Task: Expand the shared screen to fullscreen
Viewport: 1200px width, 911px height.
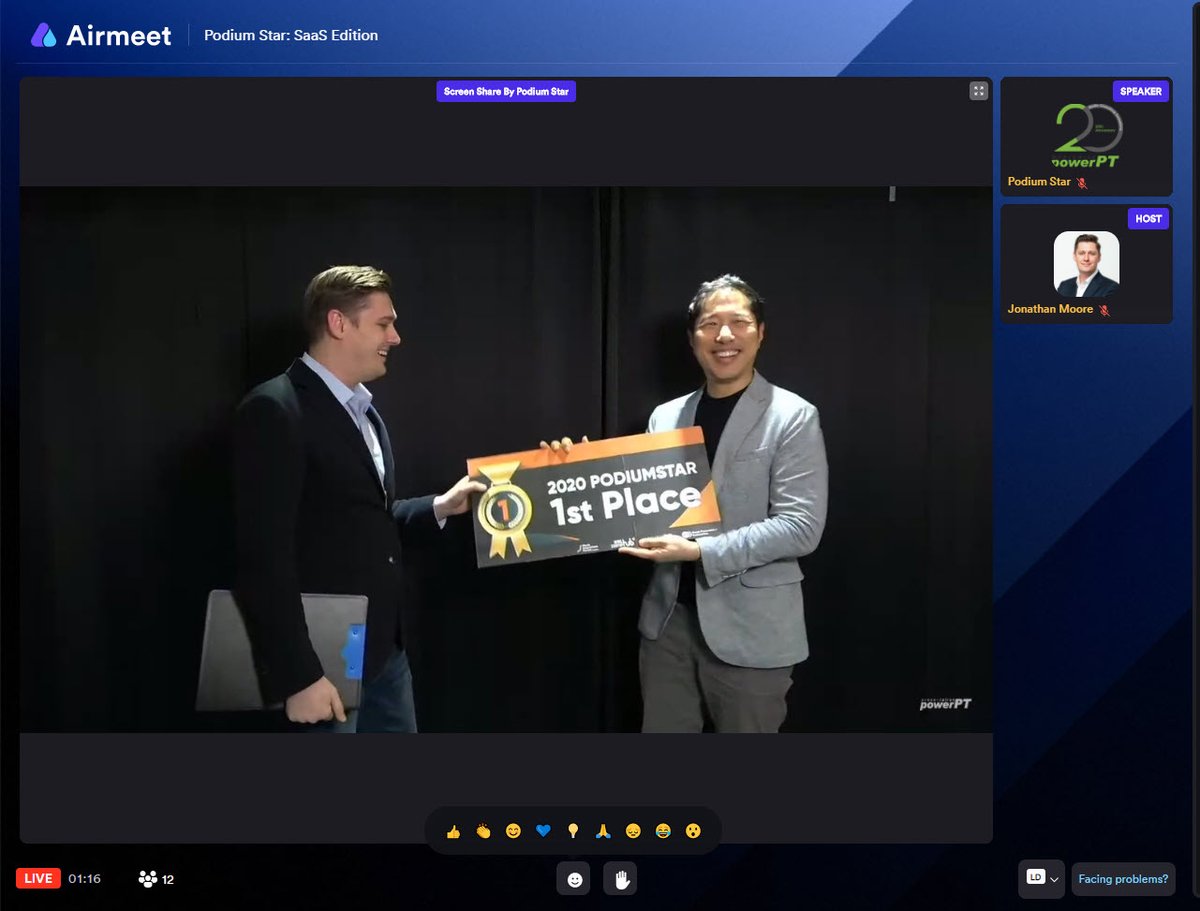Action: (978, 91)
